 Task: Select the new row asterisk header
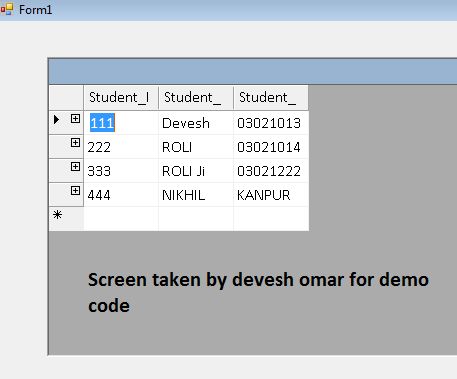coord(66,218)
